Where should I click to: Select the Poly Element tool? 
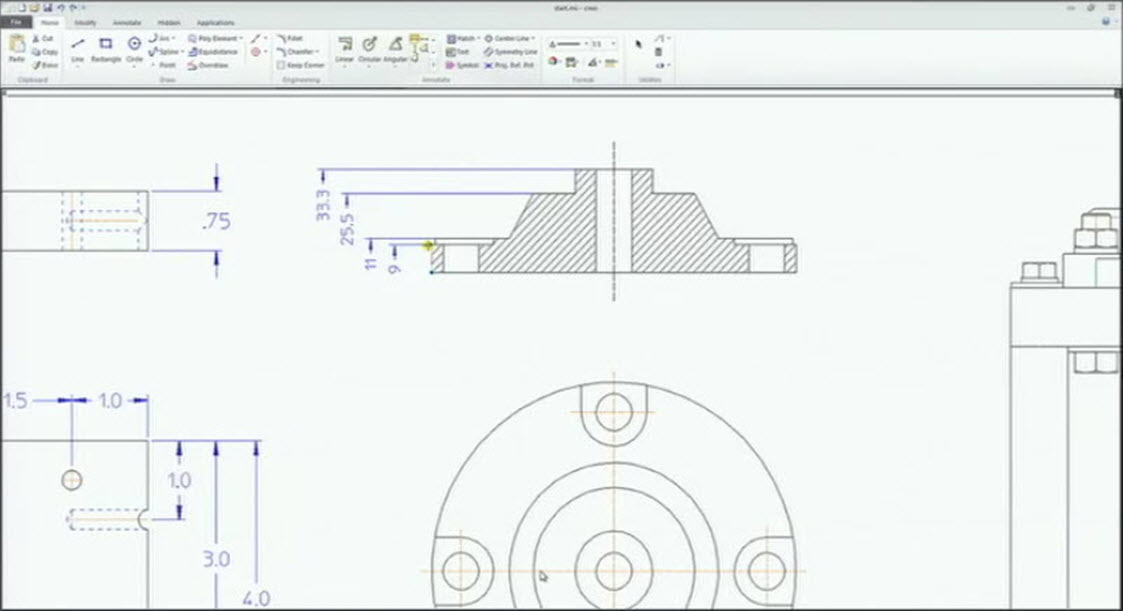[x=213, y=38]
